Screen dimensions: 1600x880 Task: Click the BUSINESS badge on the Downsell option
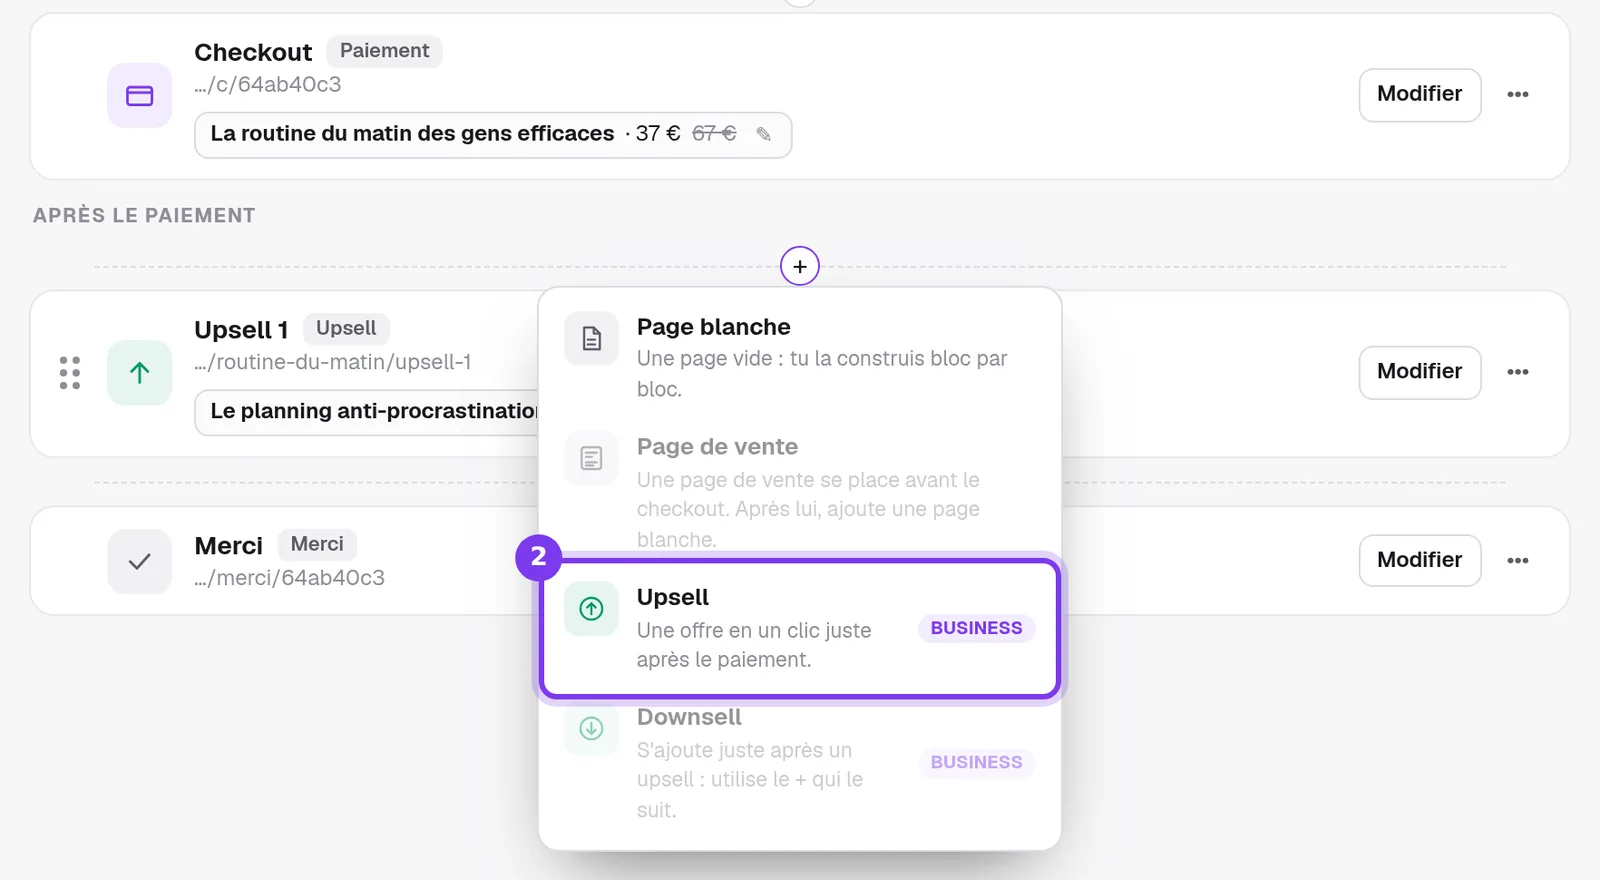coord(977,762)
